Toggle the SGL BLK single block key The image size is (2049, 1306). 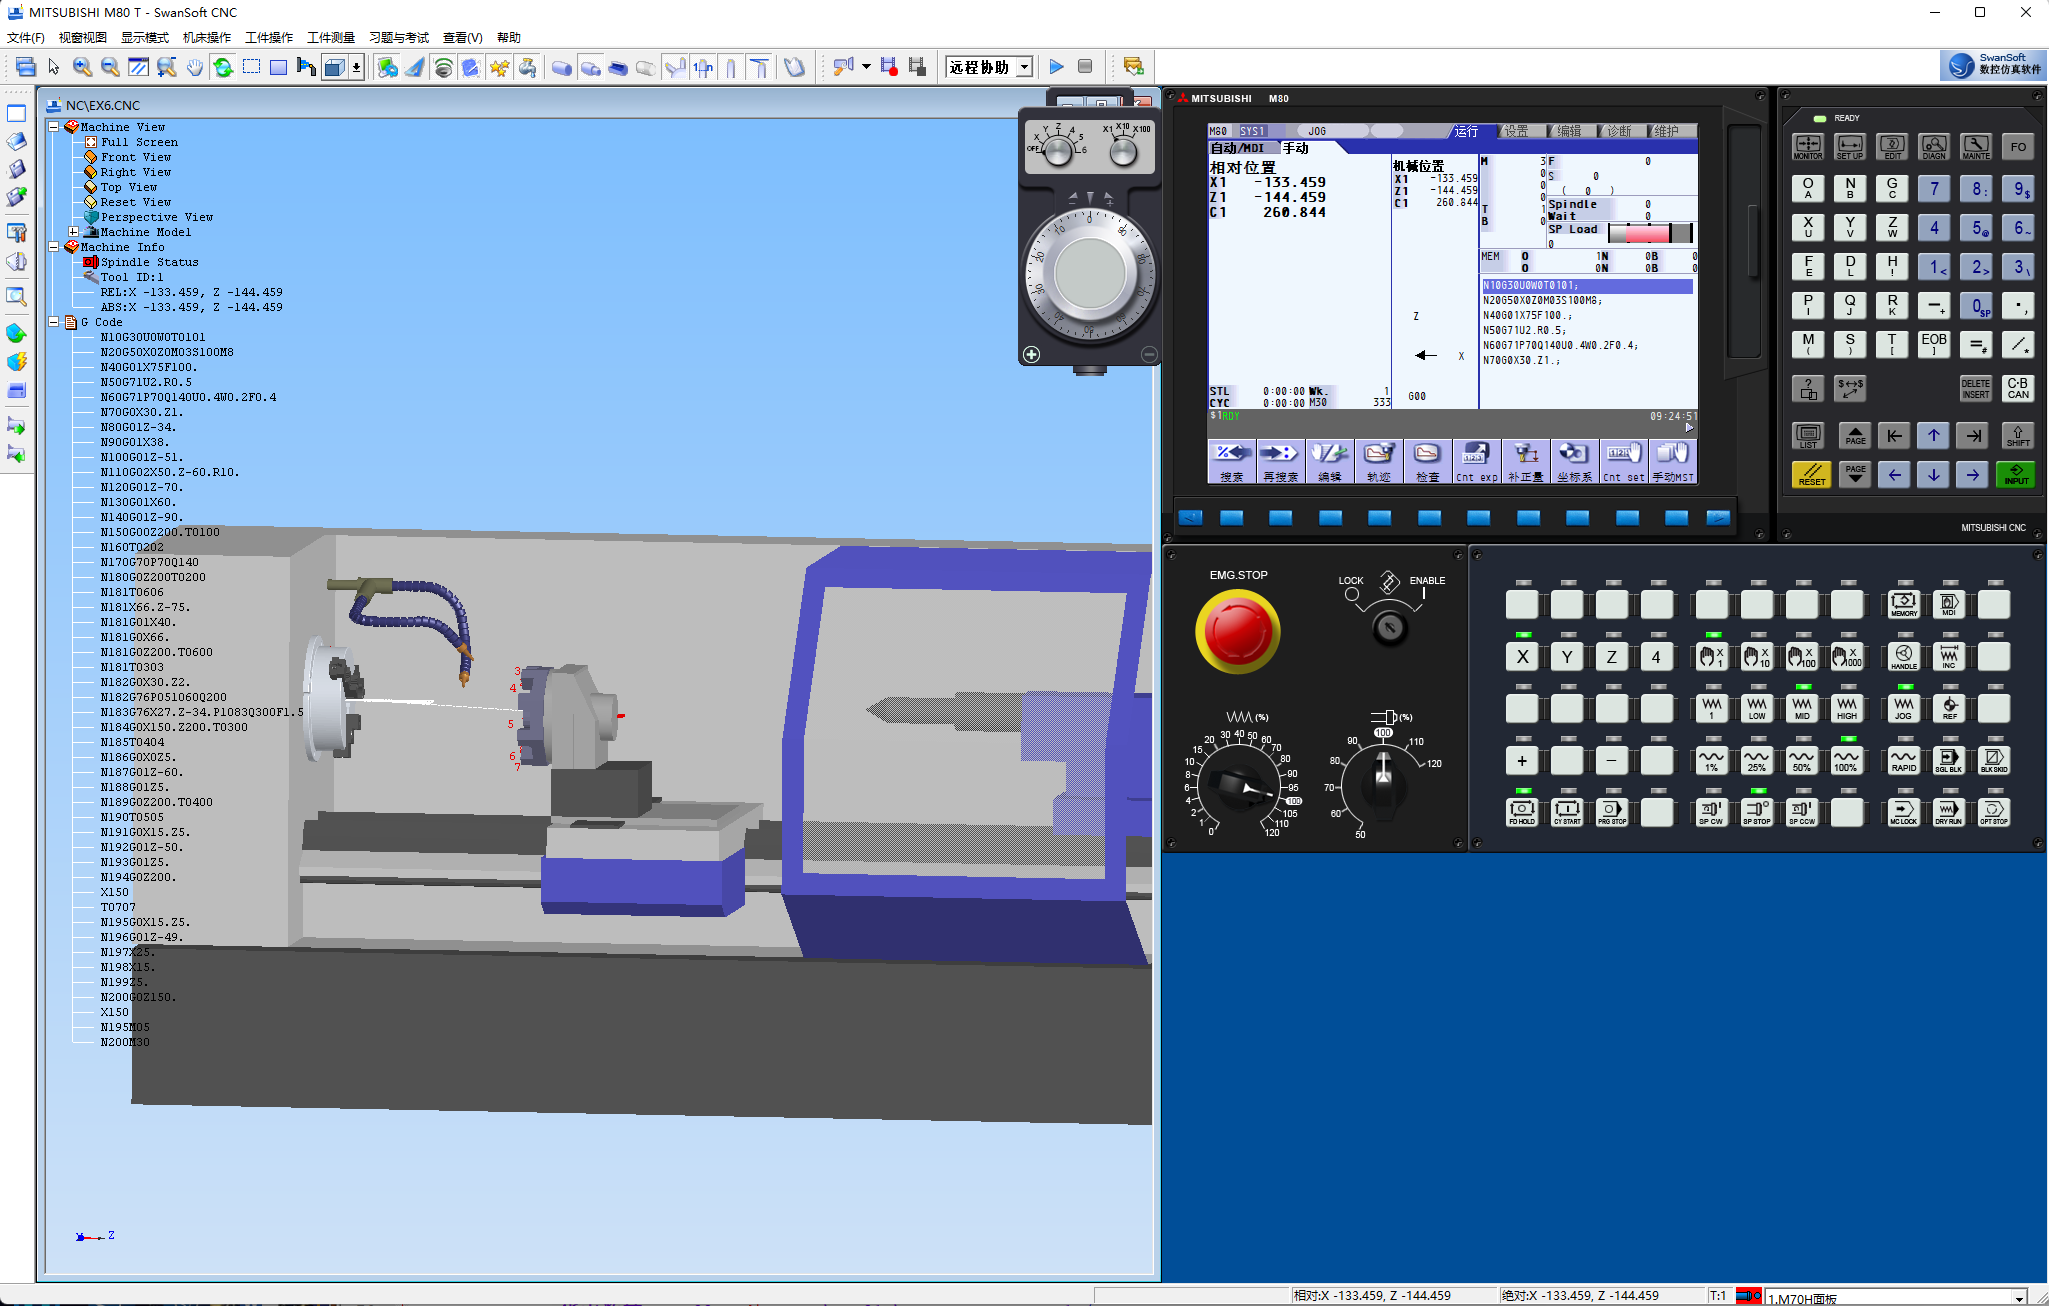point(1948,759)
